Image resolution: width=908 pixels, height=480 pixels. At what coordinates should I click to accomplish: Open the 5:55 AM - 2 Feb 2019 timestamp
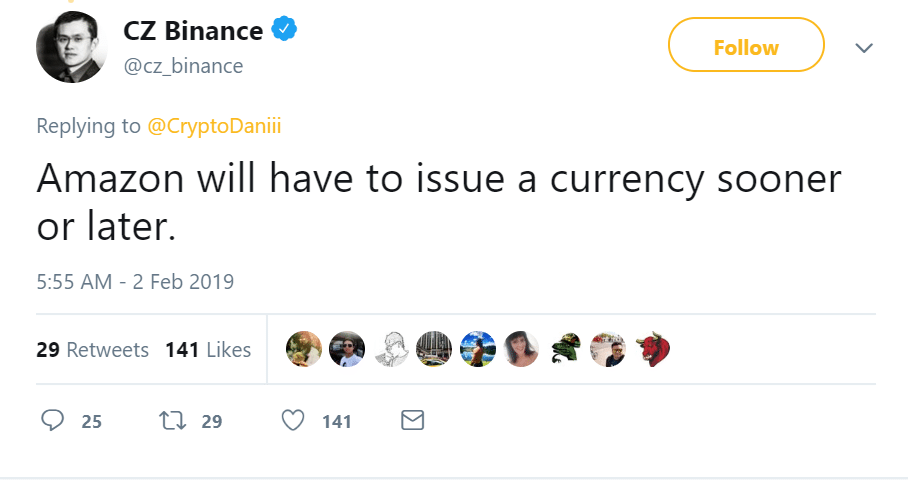(x=135, y=281)
